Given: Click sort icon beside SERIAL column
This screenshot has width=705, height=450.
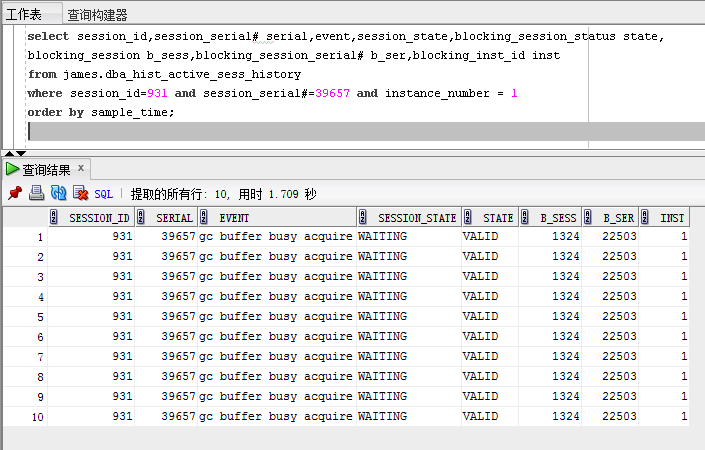Looking at the screenshot, I should [141, 217].
